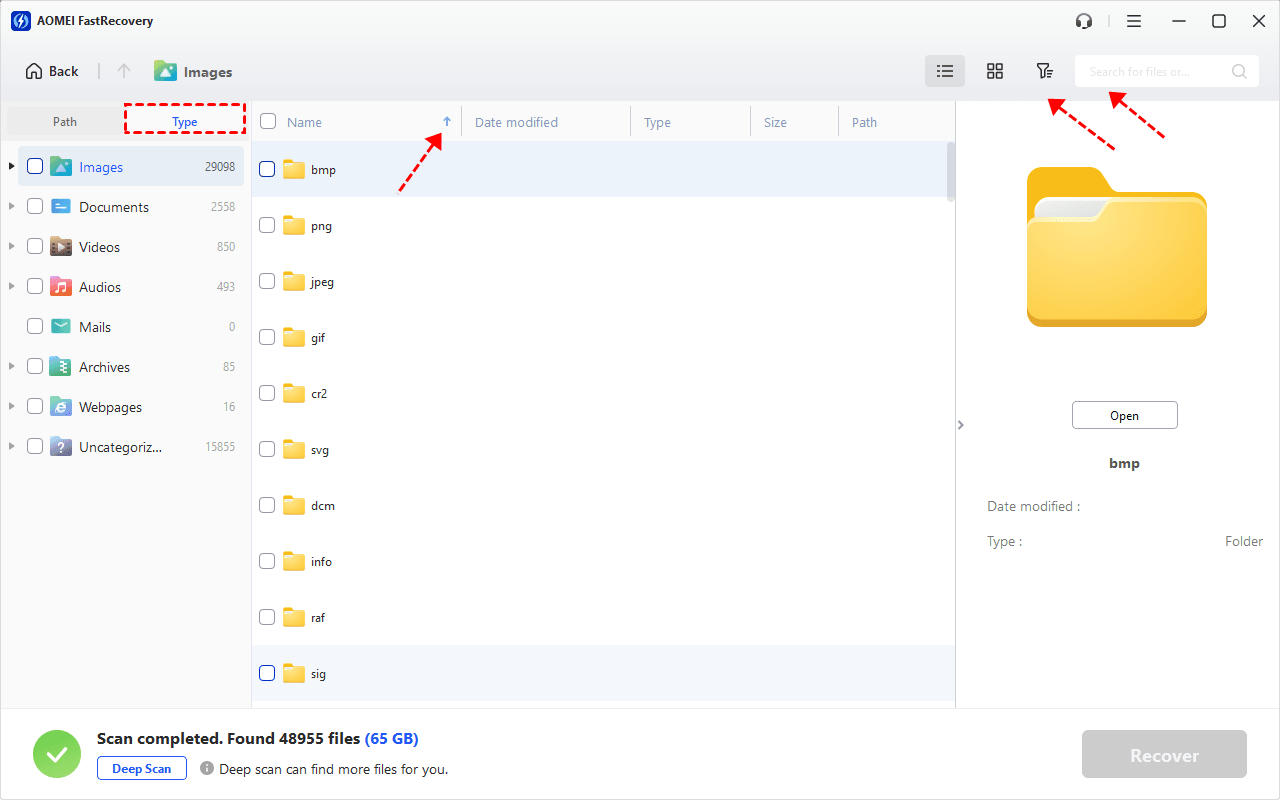Open the filter options icon
Viewport: 1280px width, 800px height.
pyautogui.click(x=1044, y=71)
